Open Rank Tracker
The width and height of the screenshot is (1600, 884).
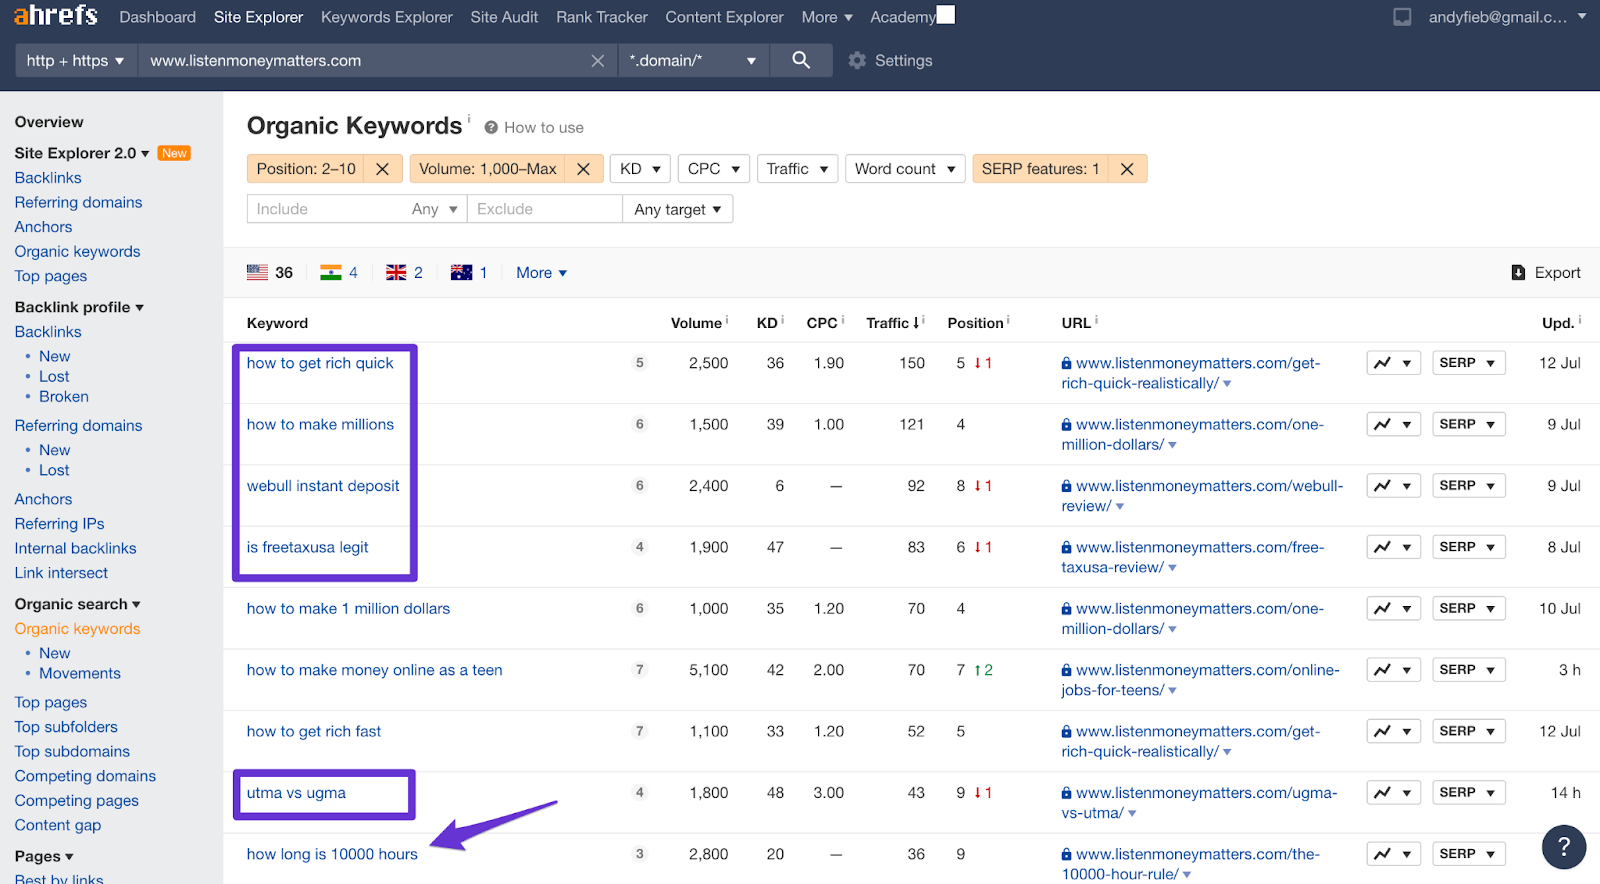pos(602,17)
